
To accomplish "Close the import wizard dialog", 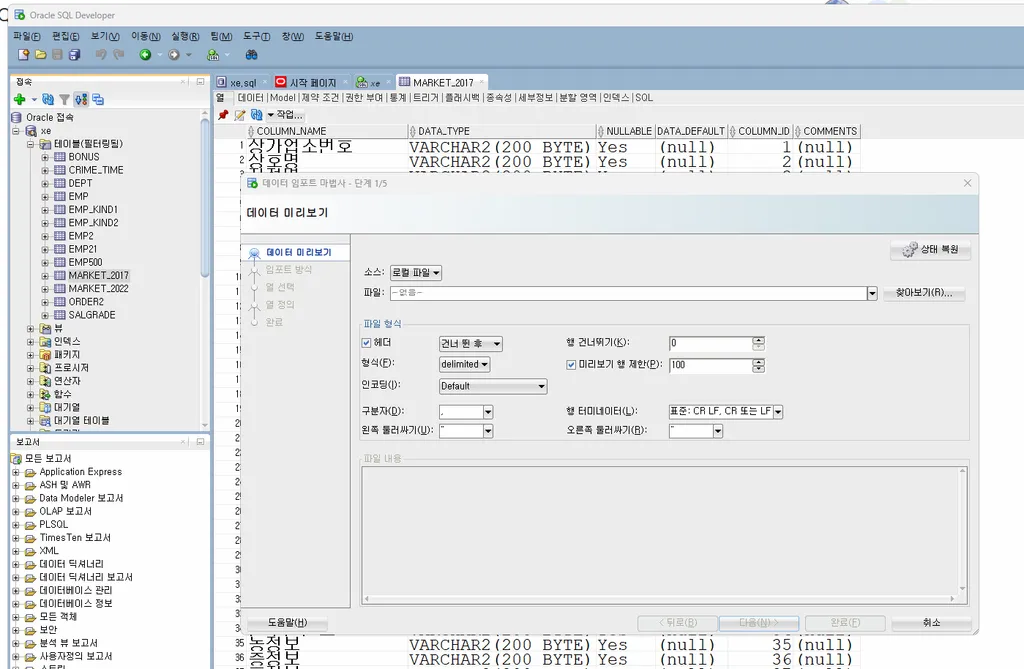I will tap(967, 183).
